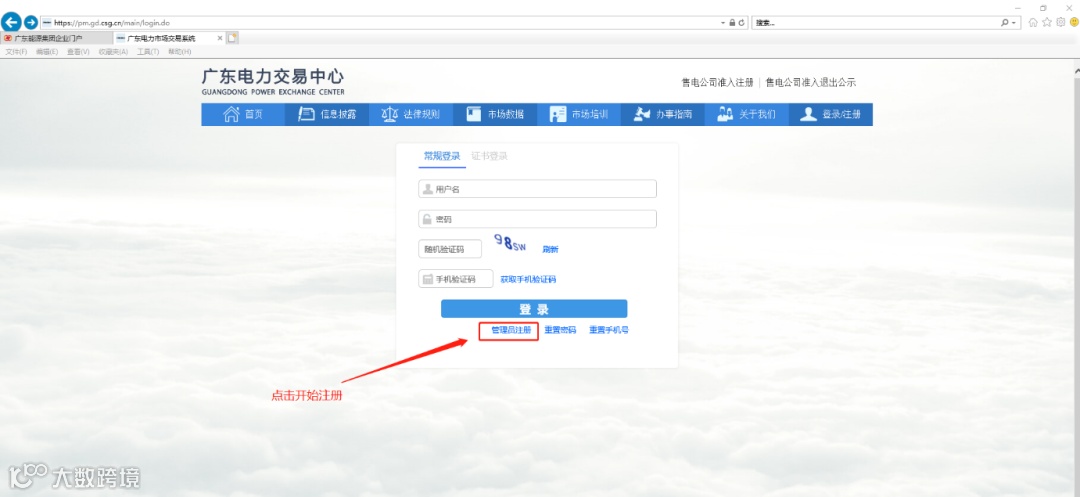This screenshot has width=1080, height=497.
Task: Expand the address bar history dropdown arrow
Action: click(x=724, y=23)
